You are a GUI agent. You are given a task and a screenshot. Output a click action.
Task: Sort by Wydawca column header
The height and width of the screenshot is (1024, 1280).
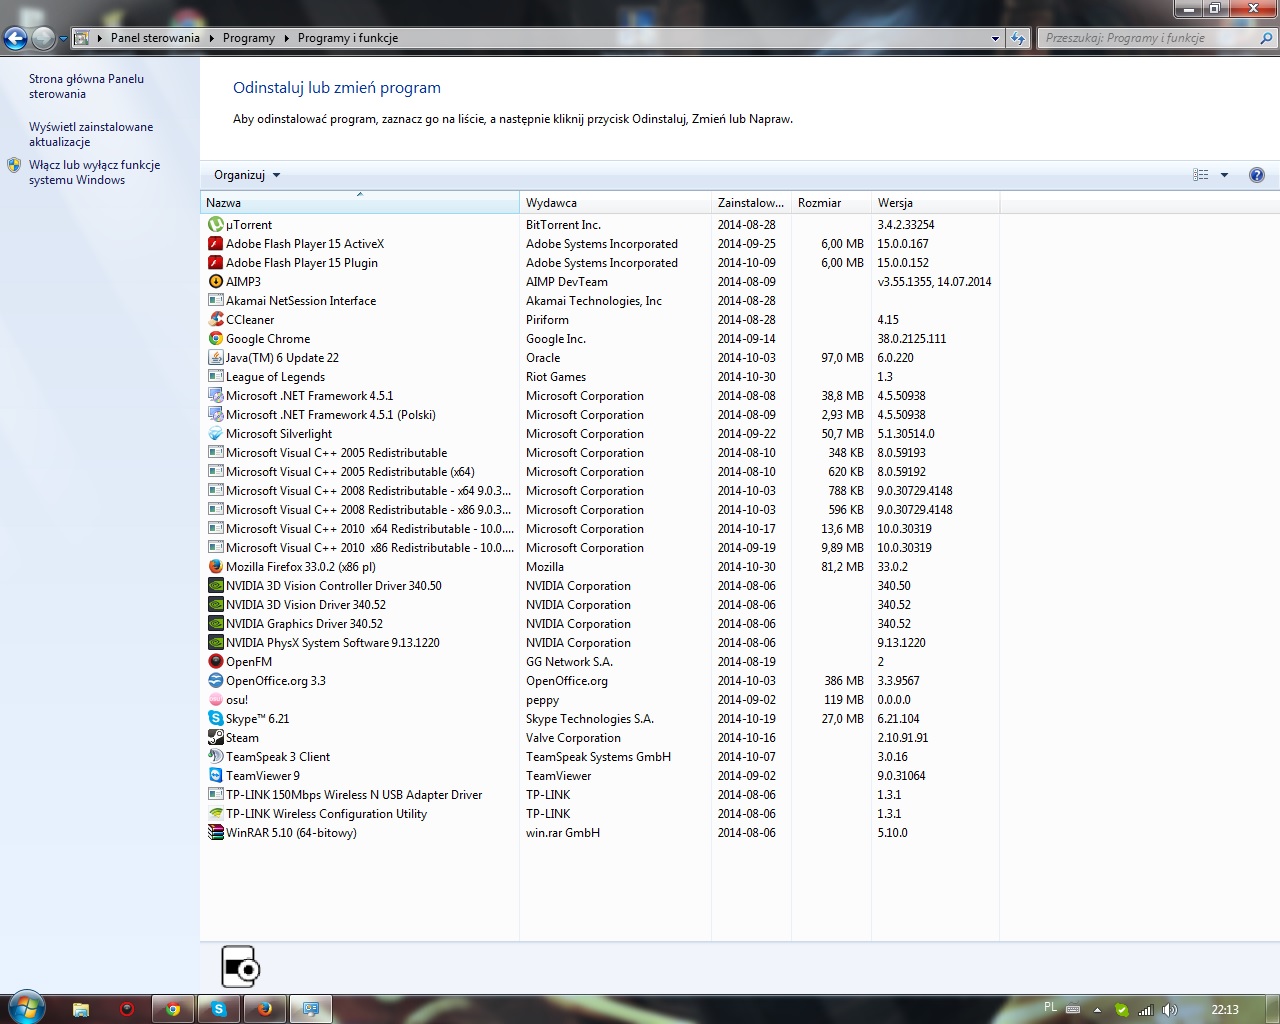(x=616, y=203)
